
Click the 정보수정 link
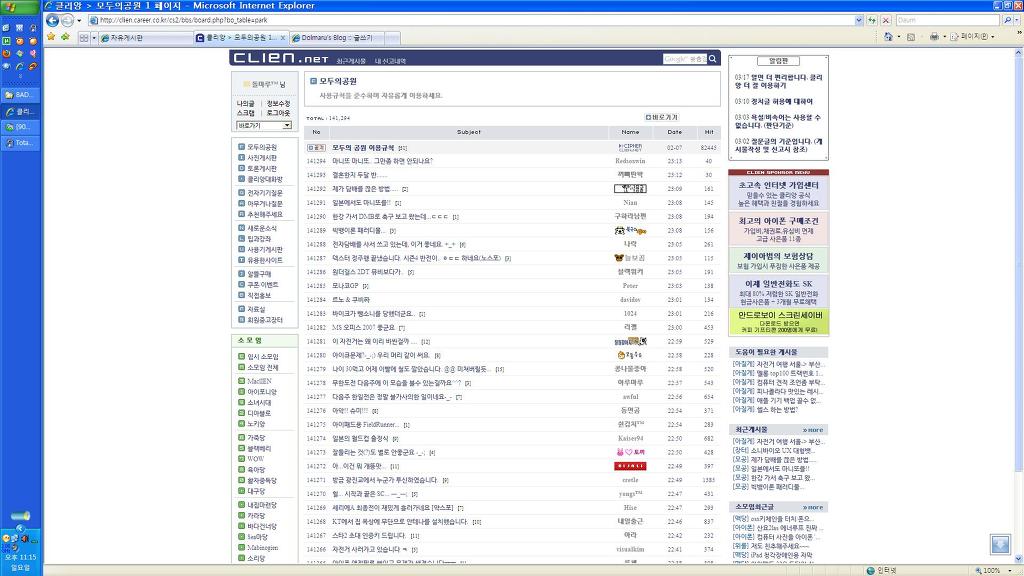(x=278, y=104)
